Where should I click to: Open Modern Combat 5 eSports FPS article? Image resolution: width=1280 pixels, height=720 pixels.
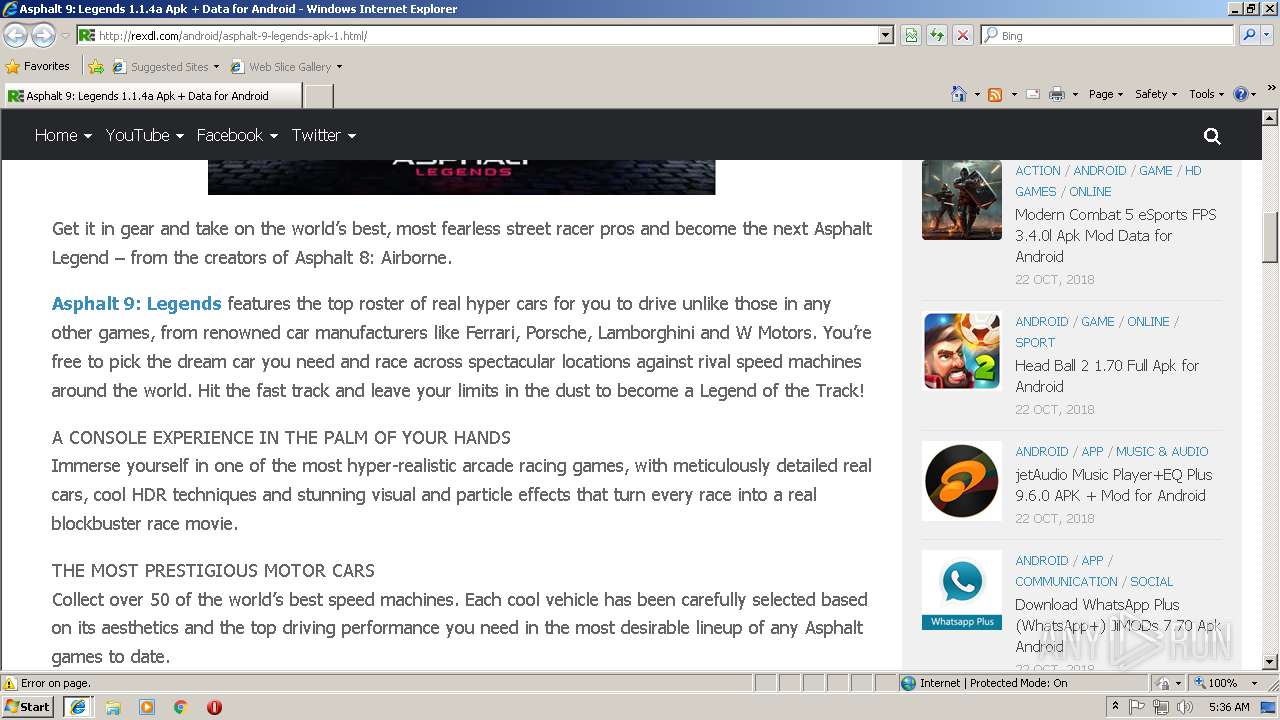pyautogui.click(x=1116, y=235)
